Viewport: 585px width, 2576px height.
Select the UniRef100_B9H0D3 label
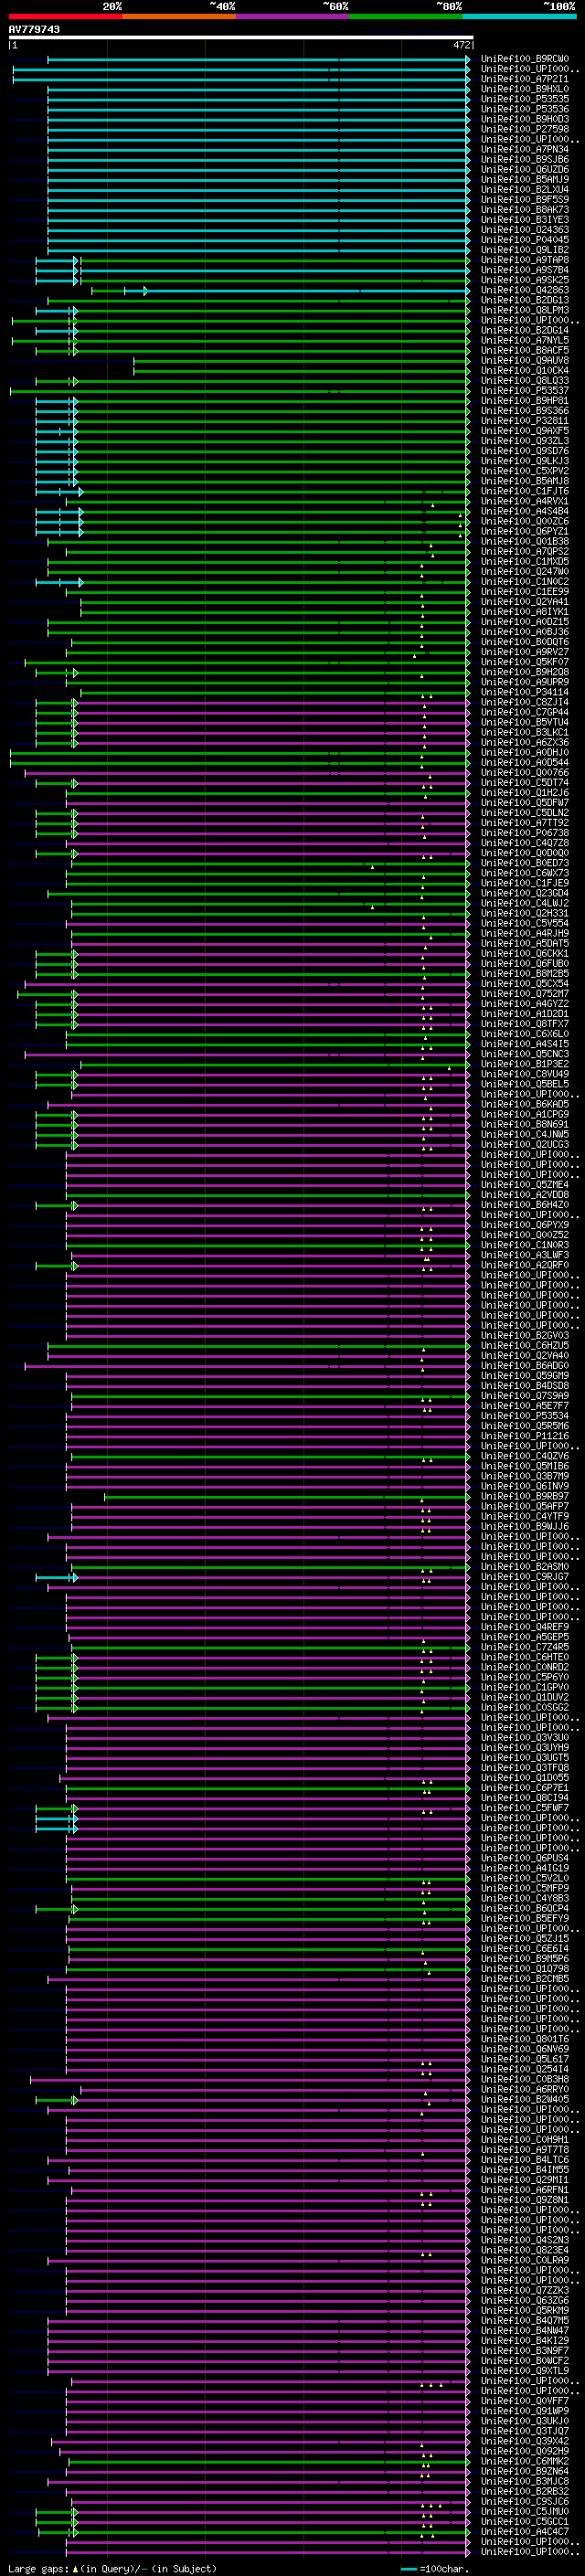[525, 119]
